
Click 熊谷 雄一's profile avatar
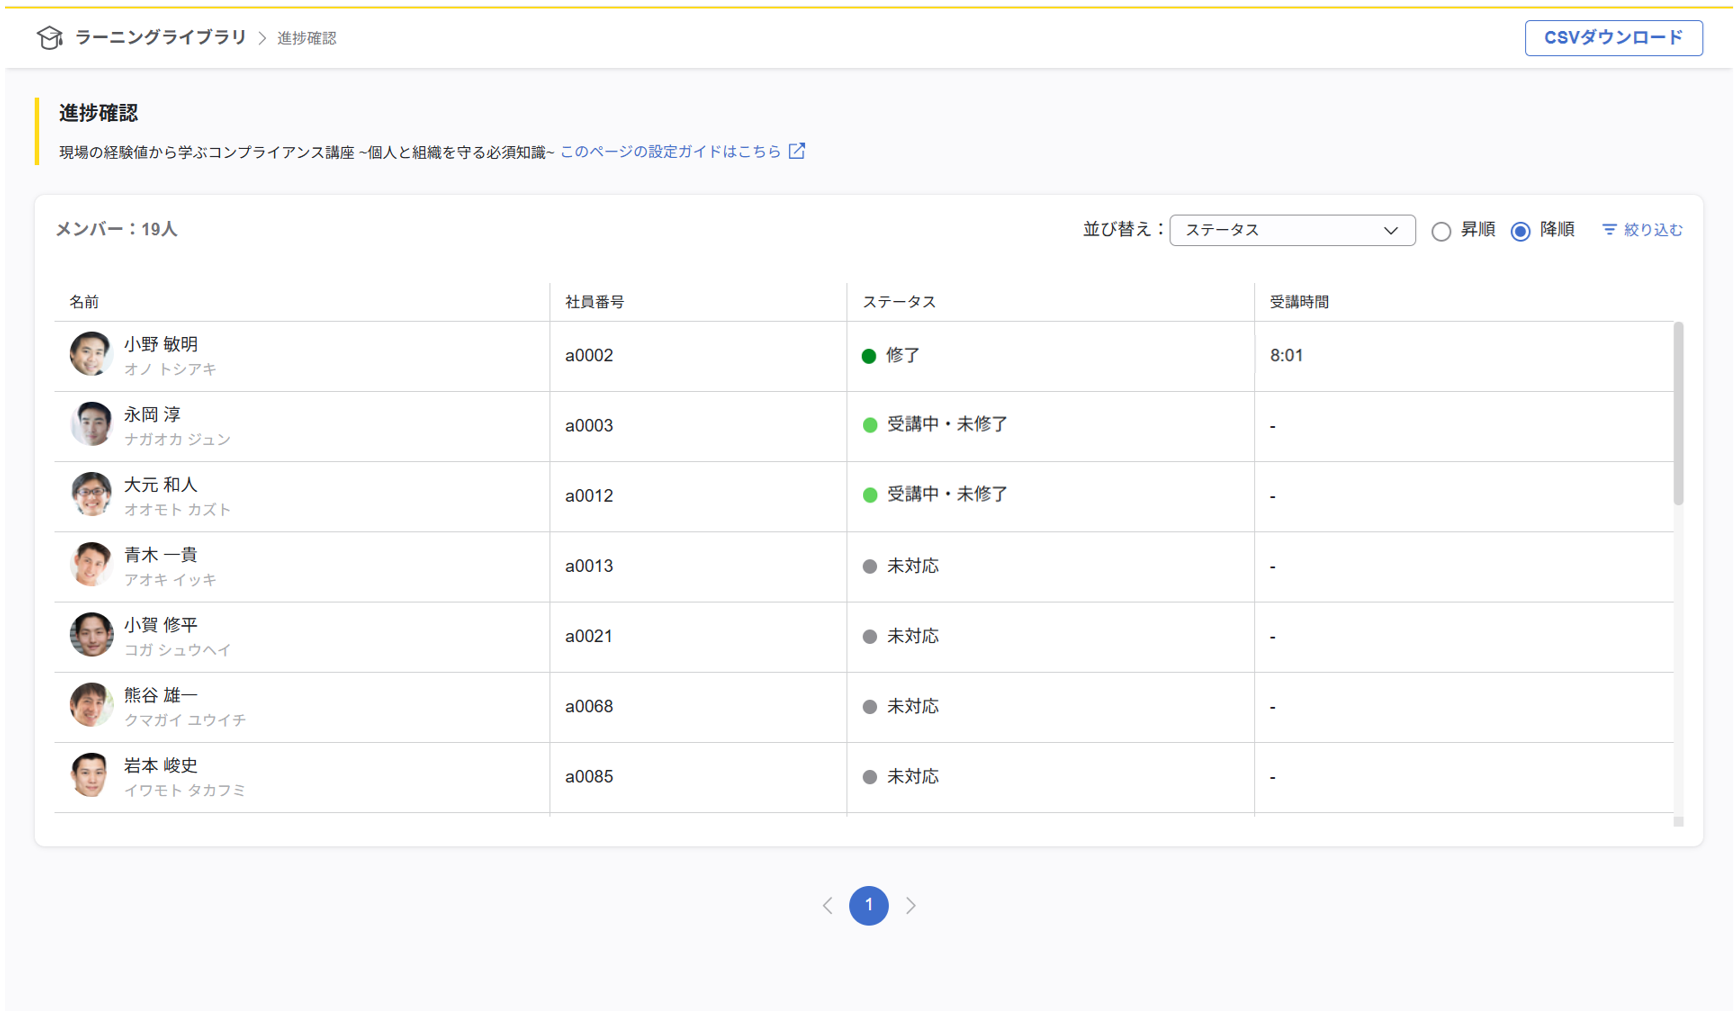click(91, 705)
